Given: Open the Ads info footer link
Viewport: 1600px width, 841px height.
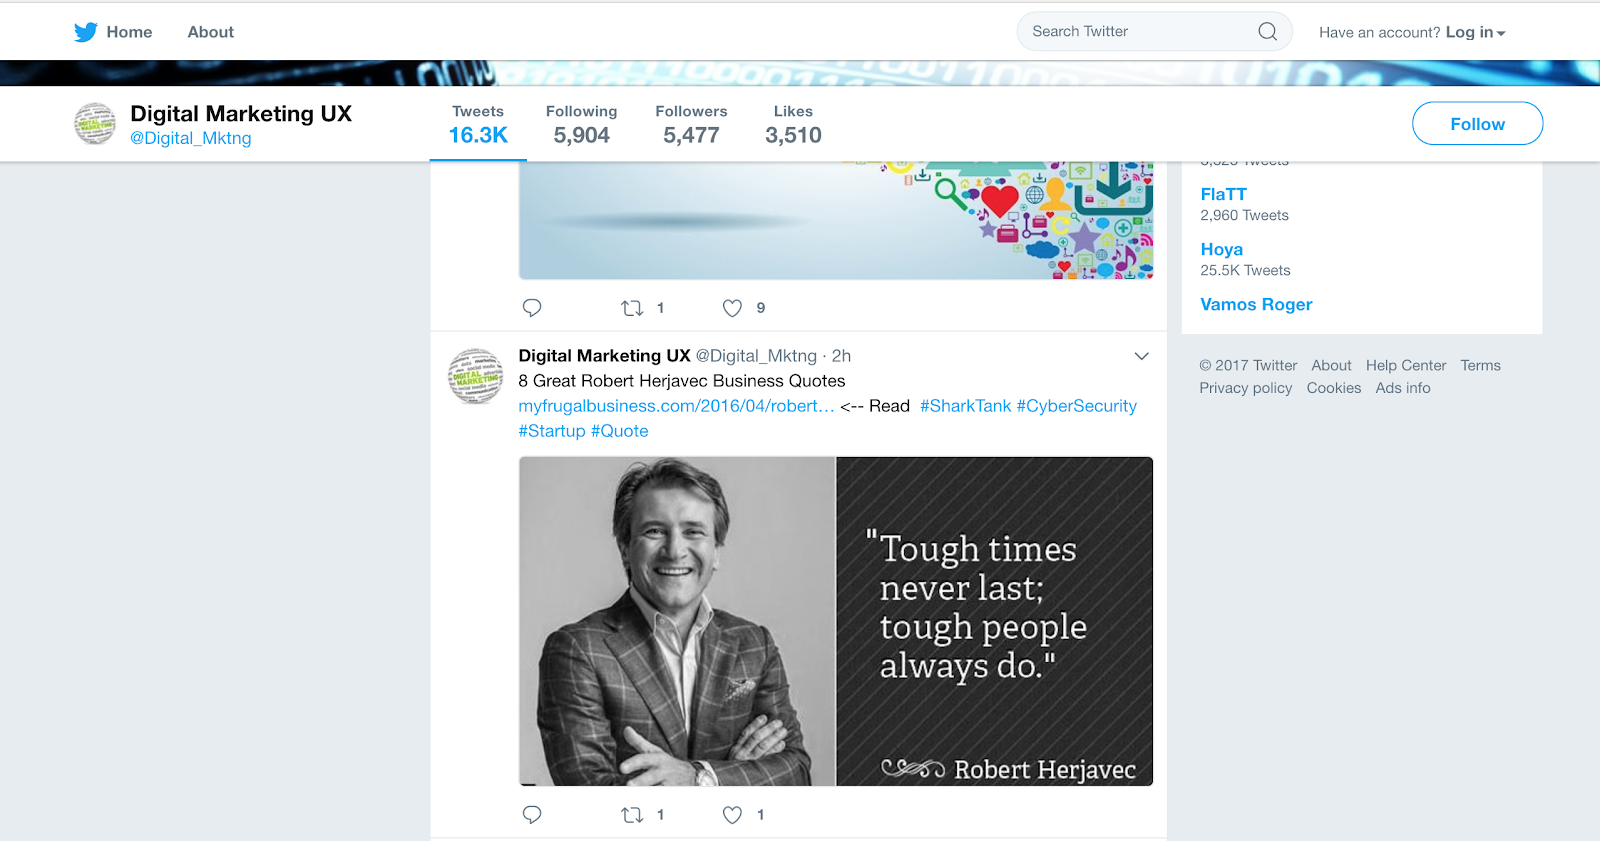Looking at the screenshot, I should click(x=1403, y=388).
